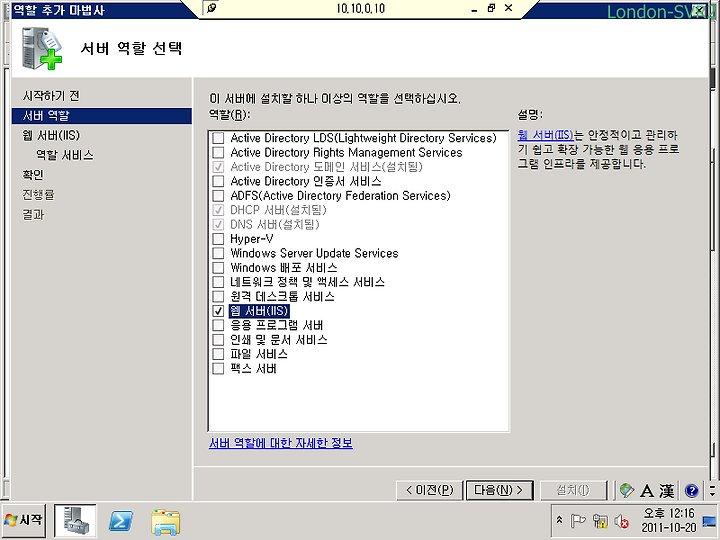Click the 漢 Hanja conversion icon

click(667, 491)
